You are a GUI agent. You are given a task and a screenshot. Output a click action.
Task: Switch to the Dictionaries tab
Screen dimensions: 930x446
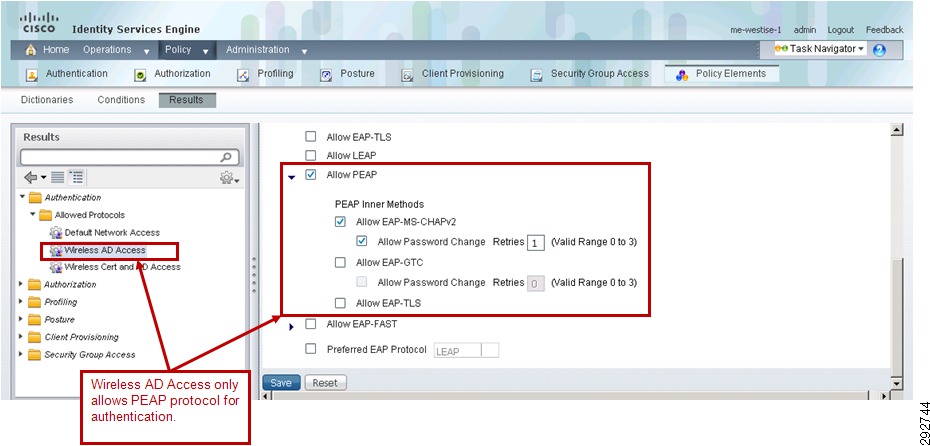(47, 100)
